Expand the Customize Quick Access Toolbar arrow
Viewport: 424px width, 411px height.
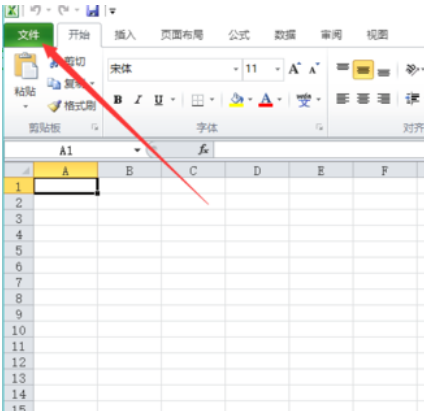tap(113, 11)
